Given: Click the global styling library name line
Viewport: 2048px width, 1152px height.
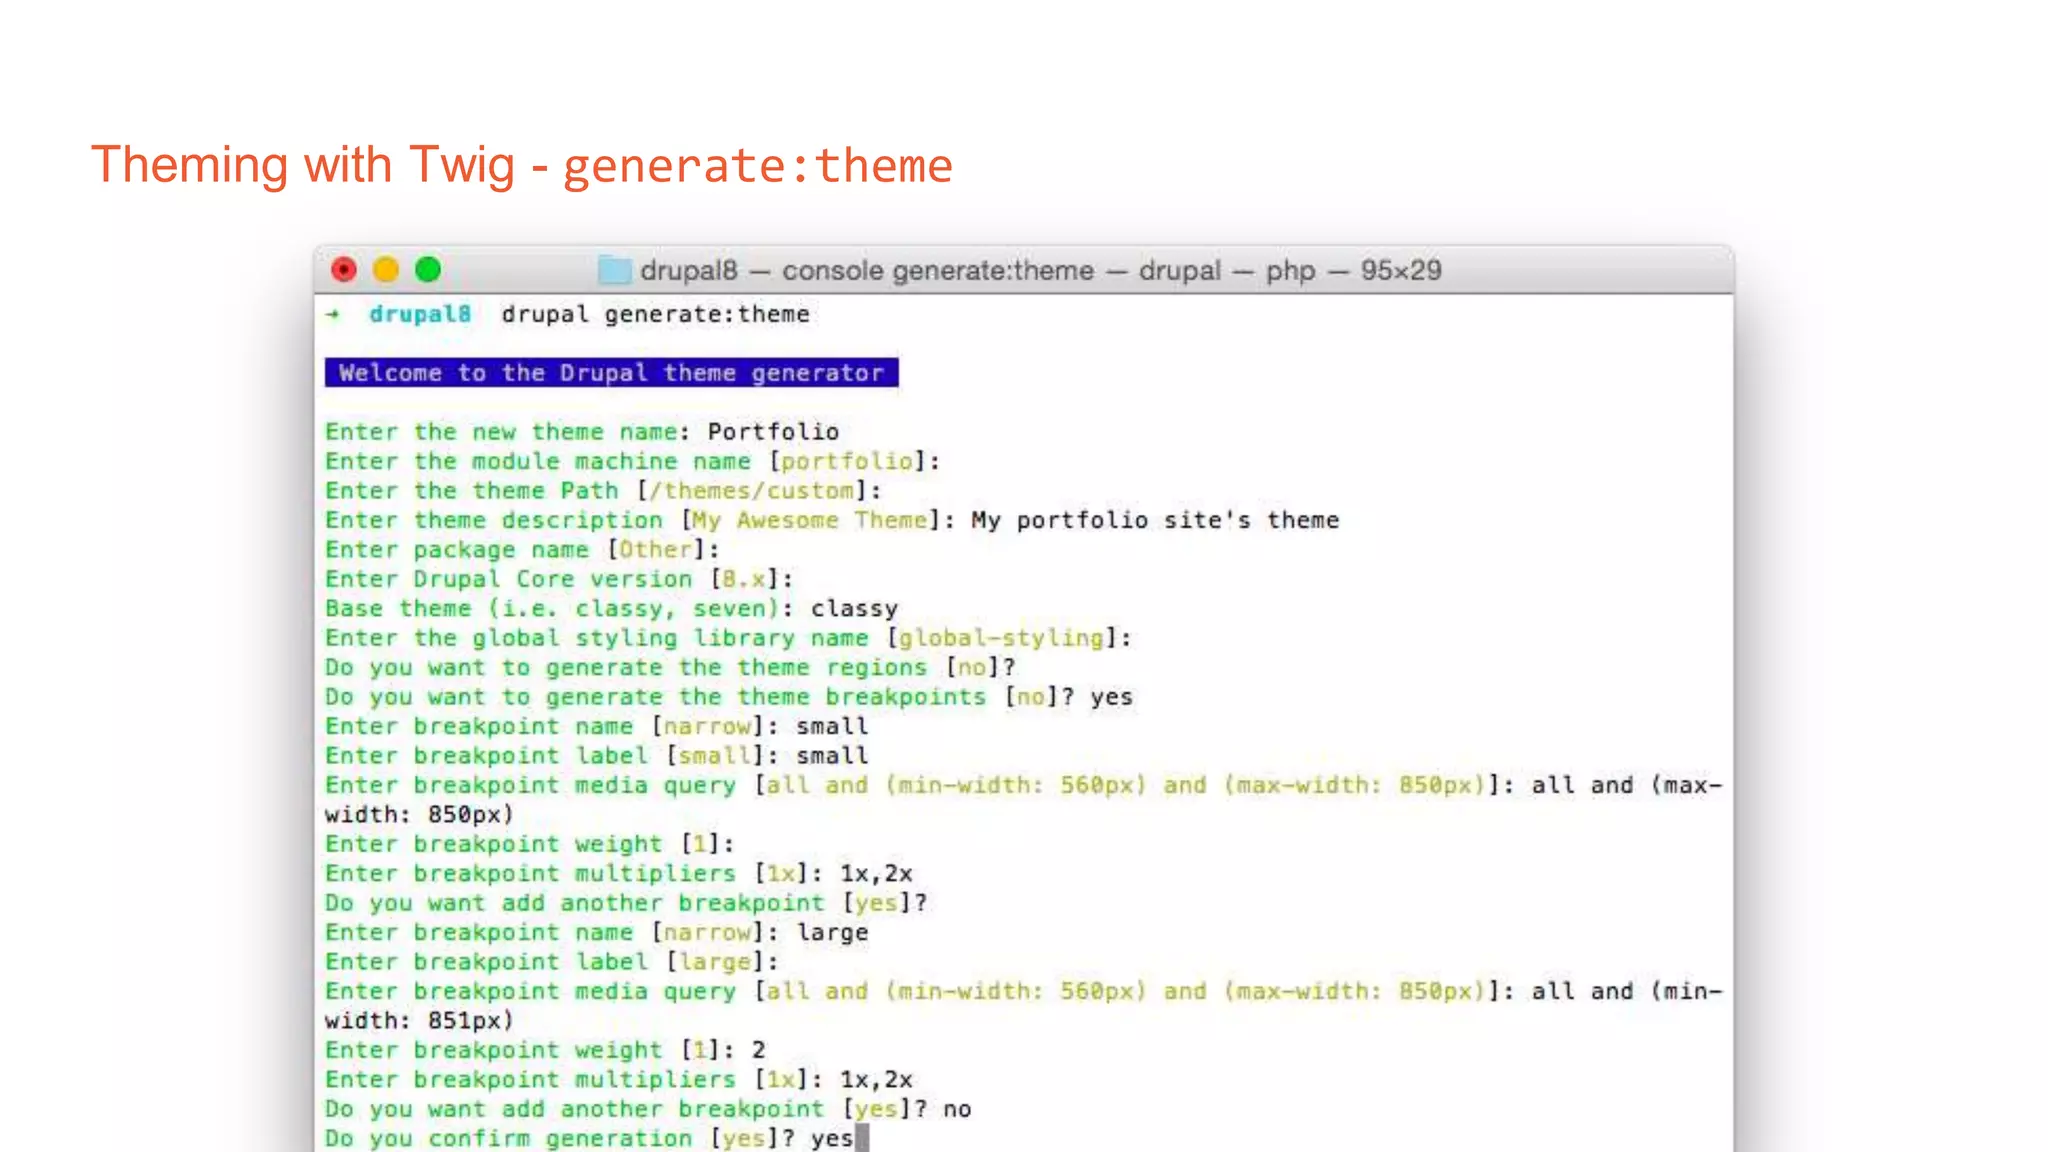Looking at the screenshot, I should coord(728,638).
